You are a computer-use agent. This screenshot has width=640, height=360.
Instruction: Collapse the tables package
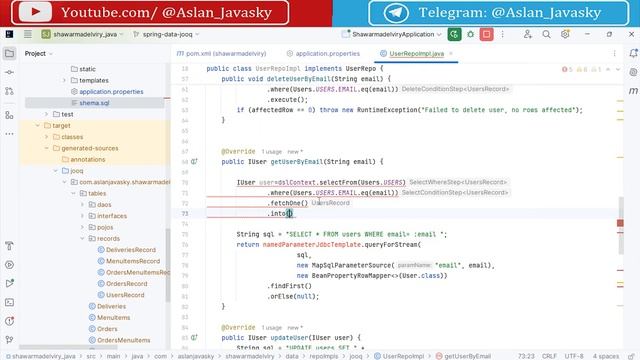pos(73,193)
